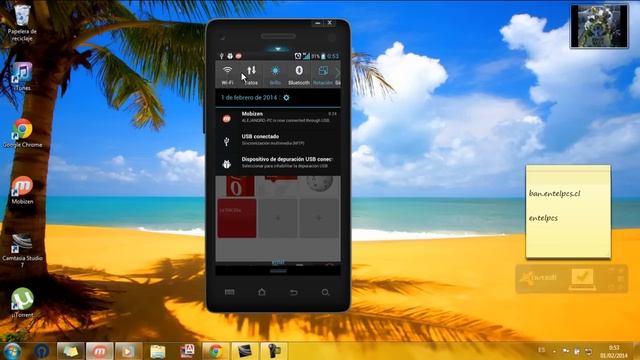Image resolution: width=640 pixels, height=360 pixels.
Task: Toggle Rotación quick setting
Action: (x=322, y=74)
